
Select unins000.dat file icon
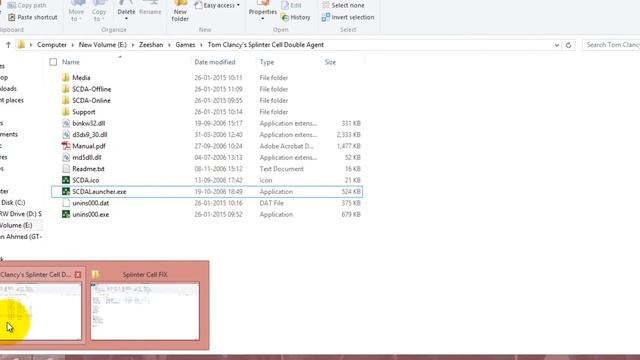coord(66,203)
